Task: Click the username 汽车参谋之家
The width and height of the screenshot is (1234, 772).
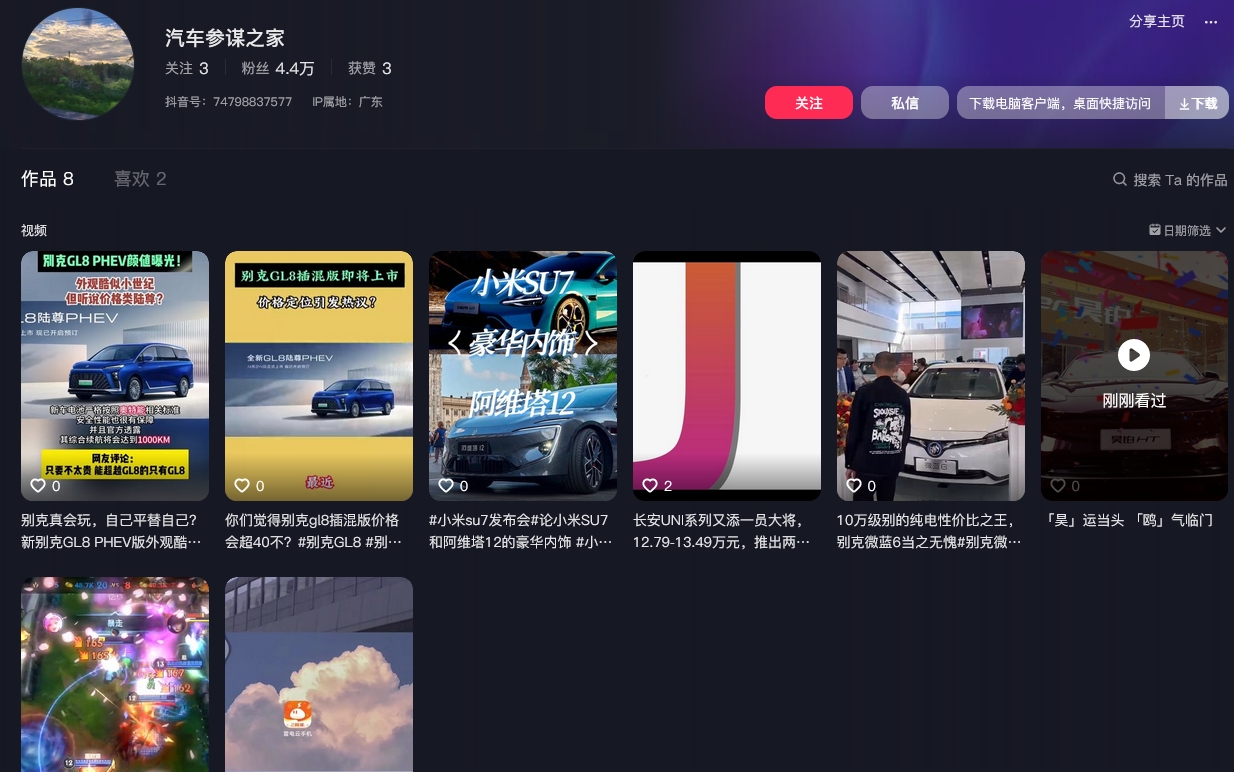Action: [225, 38]
